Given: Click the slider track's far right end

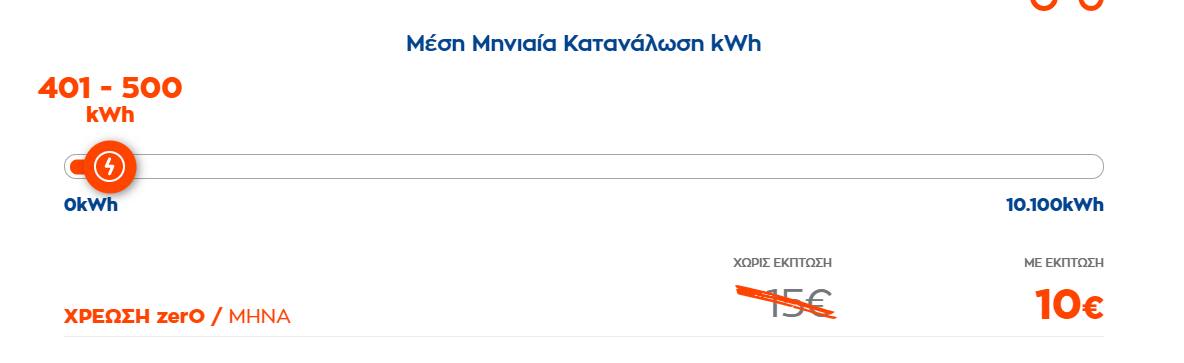Looking at the screenshot, I should click(x=1095, y=167).
